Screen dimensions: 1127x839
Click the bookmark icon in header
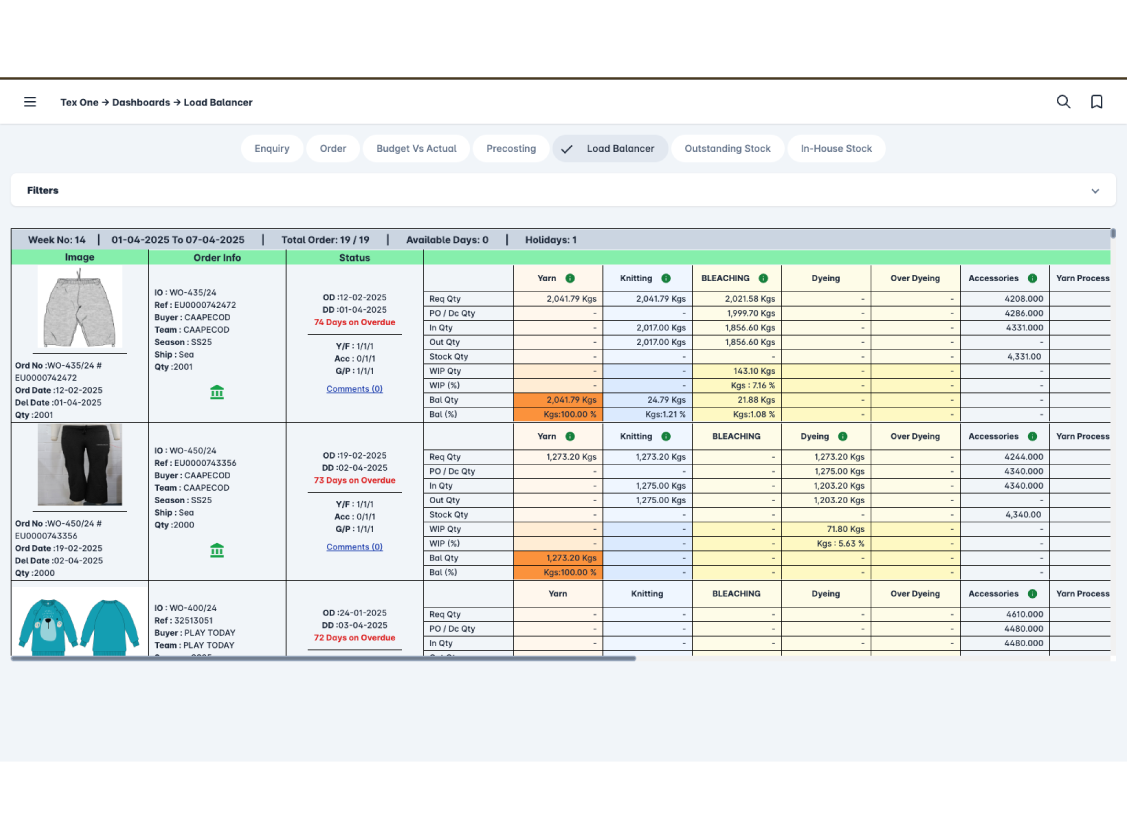pos(1096,102)
